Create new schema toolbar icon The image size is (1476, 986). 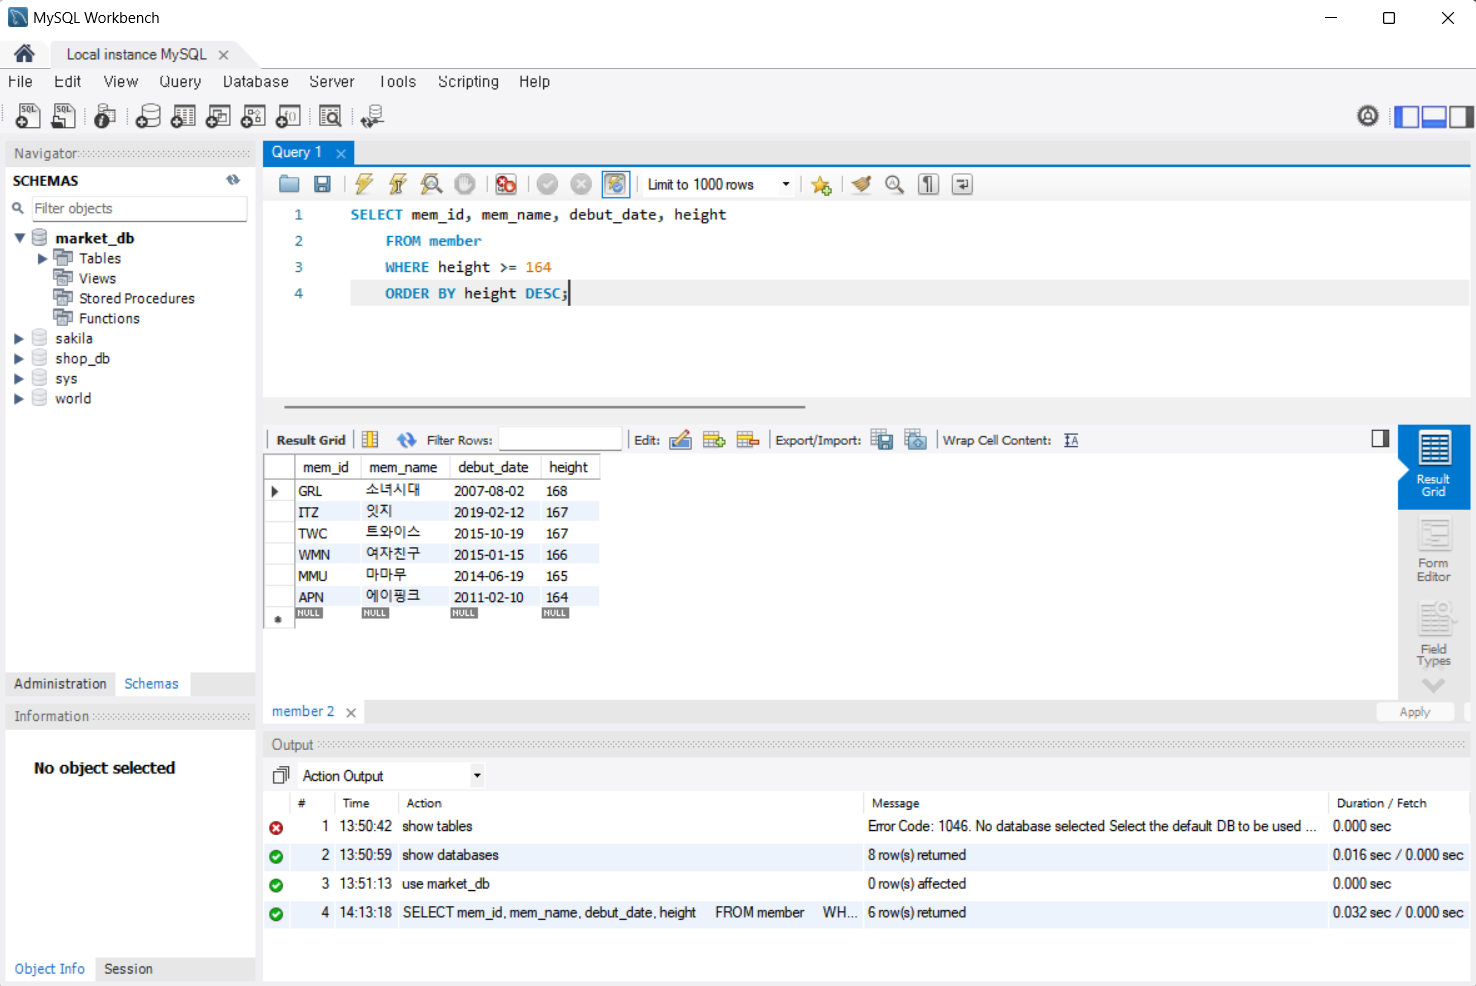click(148, 116)
